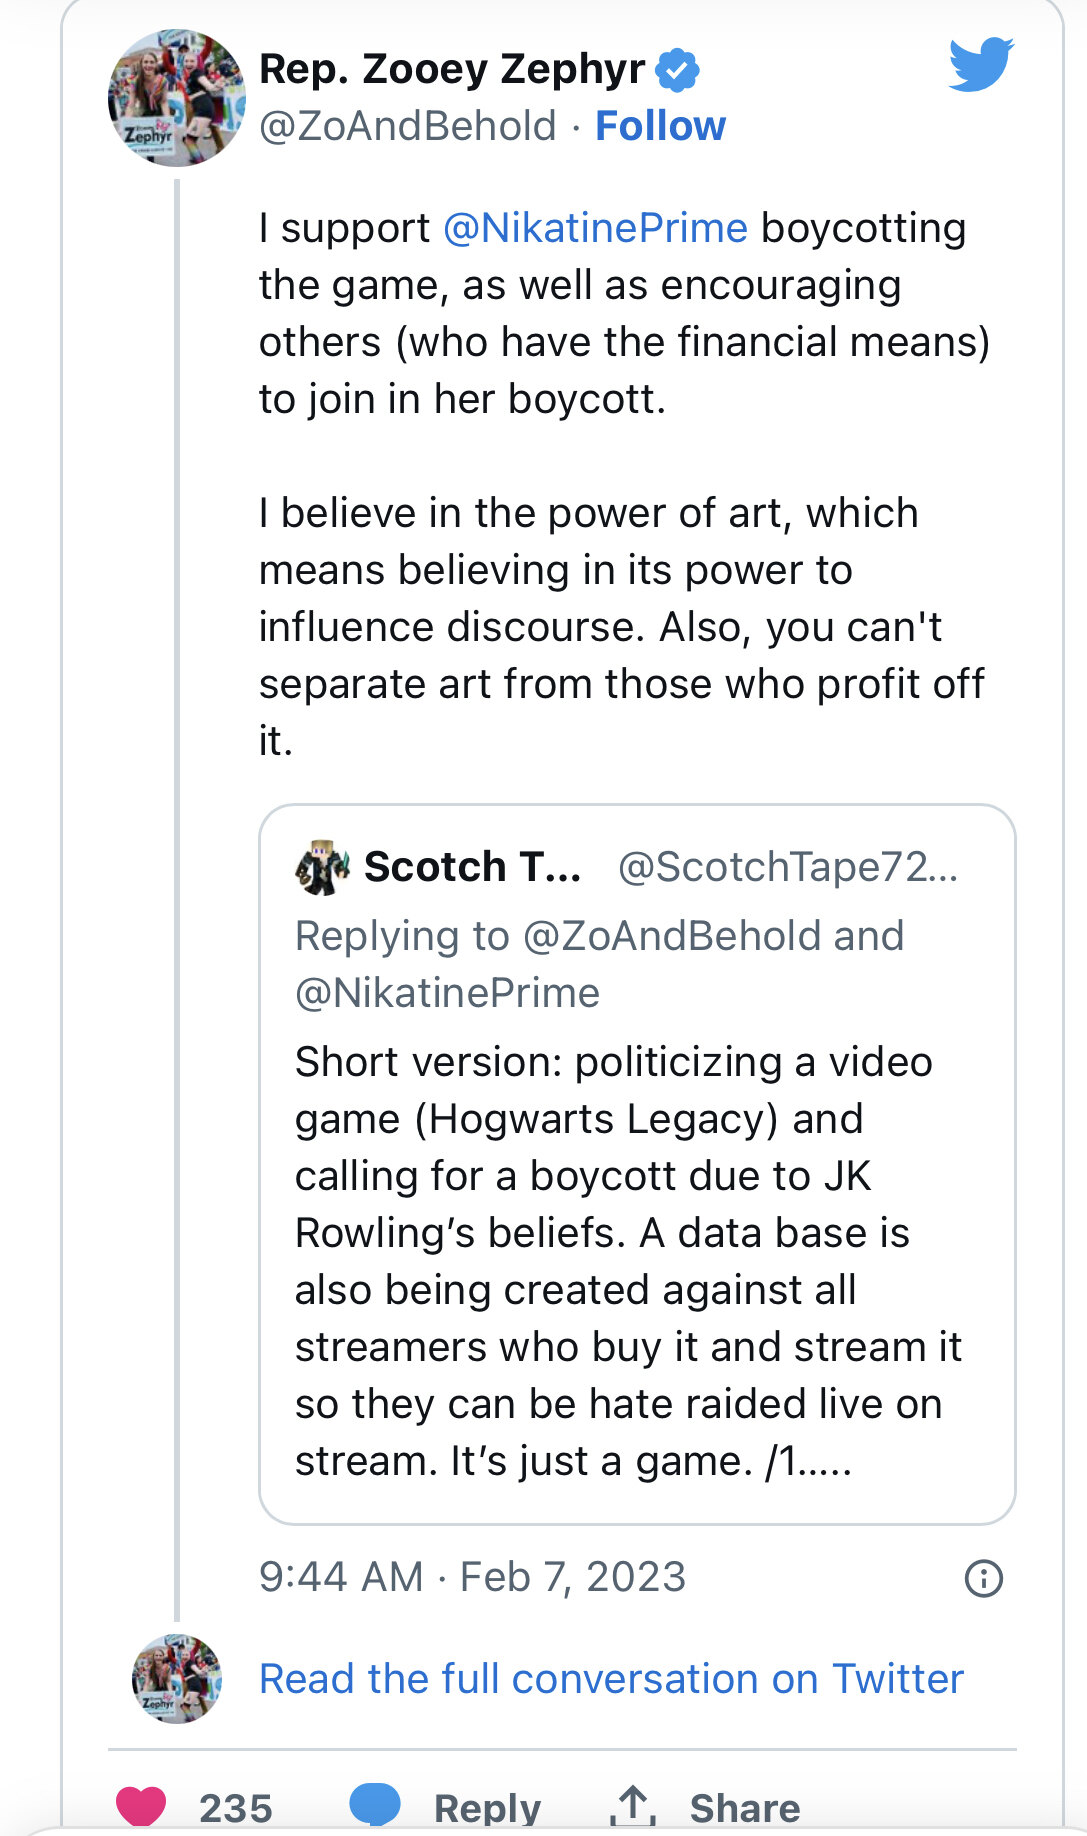
Task: Open the @NikatinePrime mention in the tweet
Action: pos(595,229)
